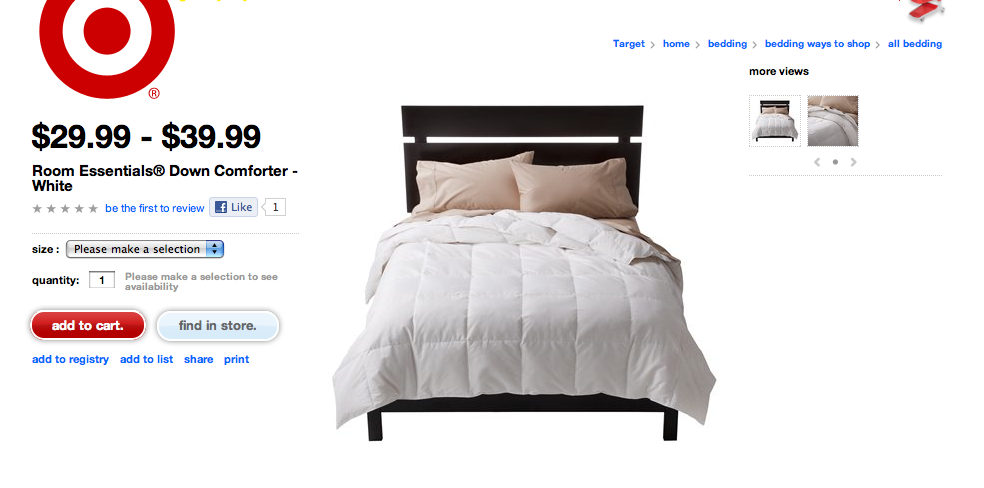Click the Facebook like count bubble
Image resolution: width=984 pixels, height=488 pixels.
pyautogui.click(x=274, y=207)
